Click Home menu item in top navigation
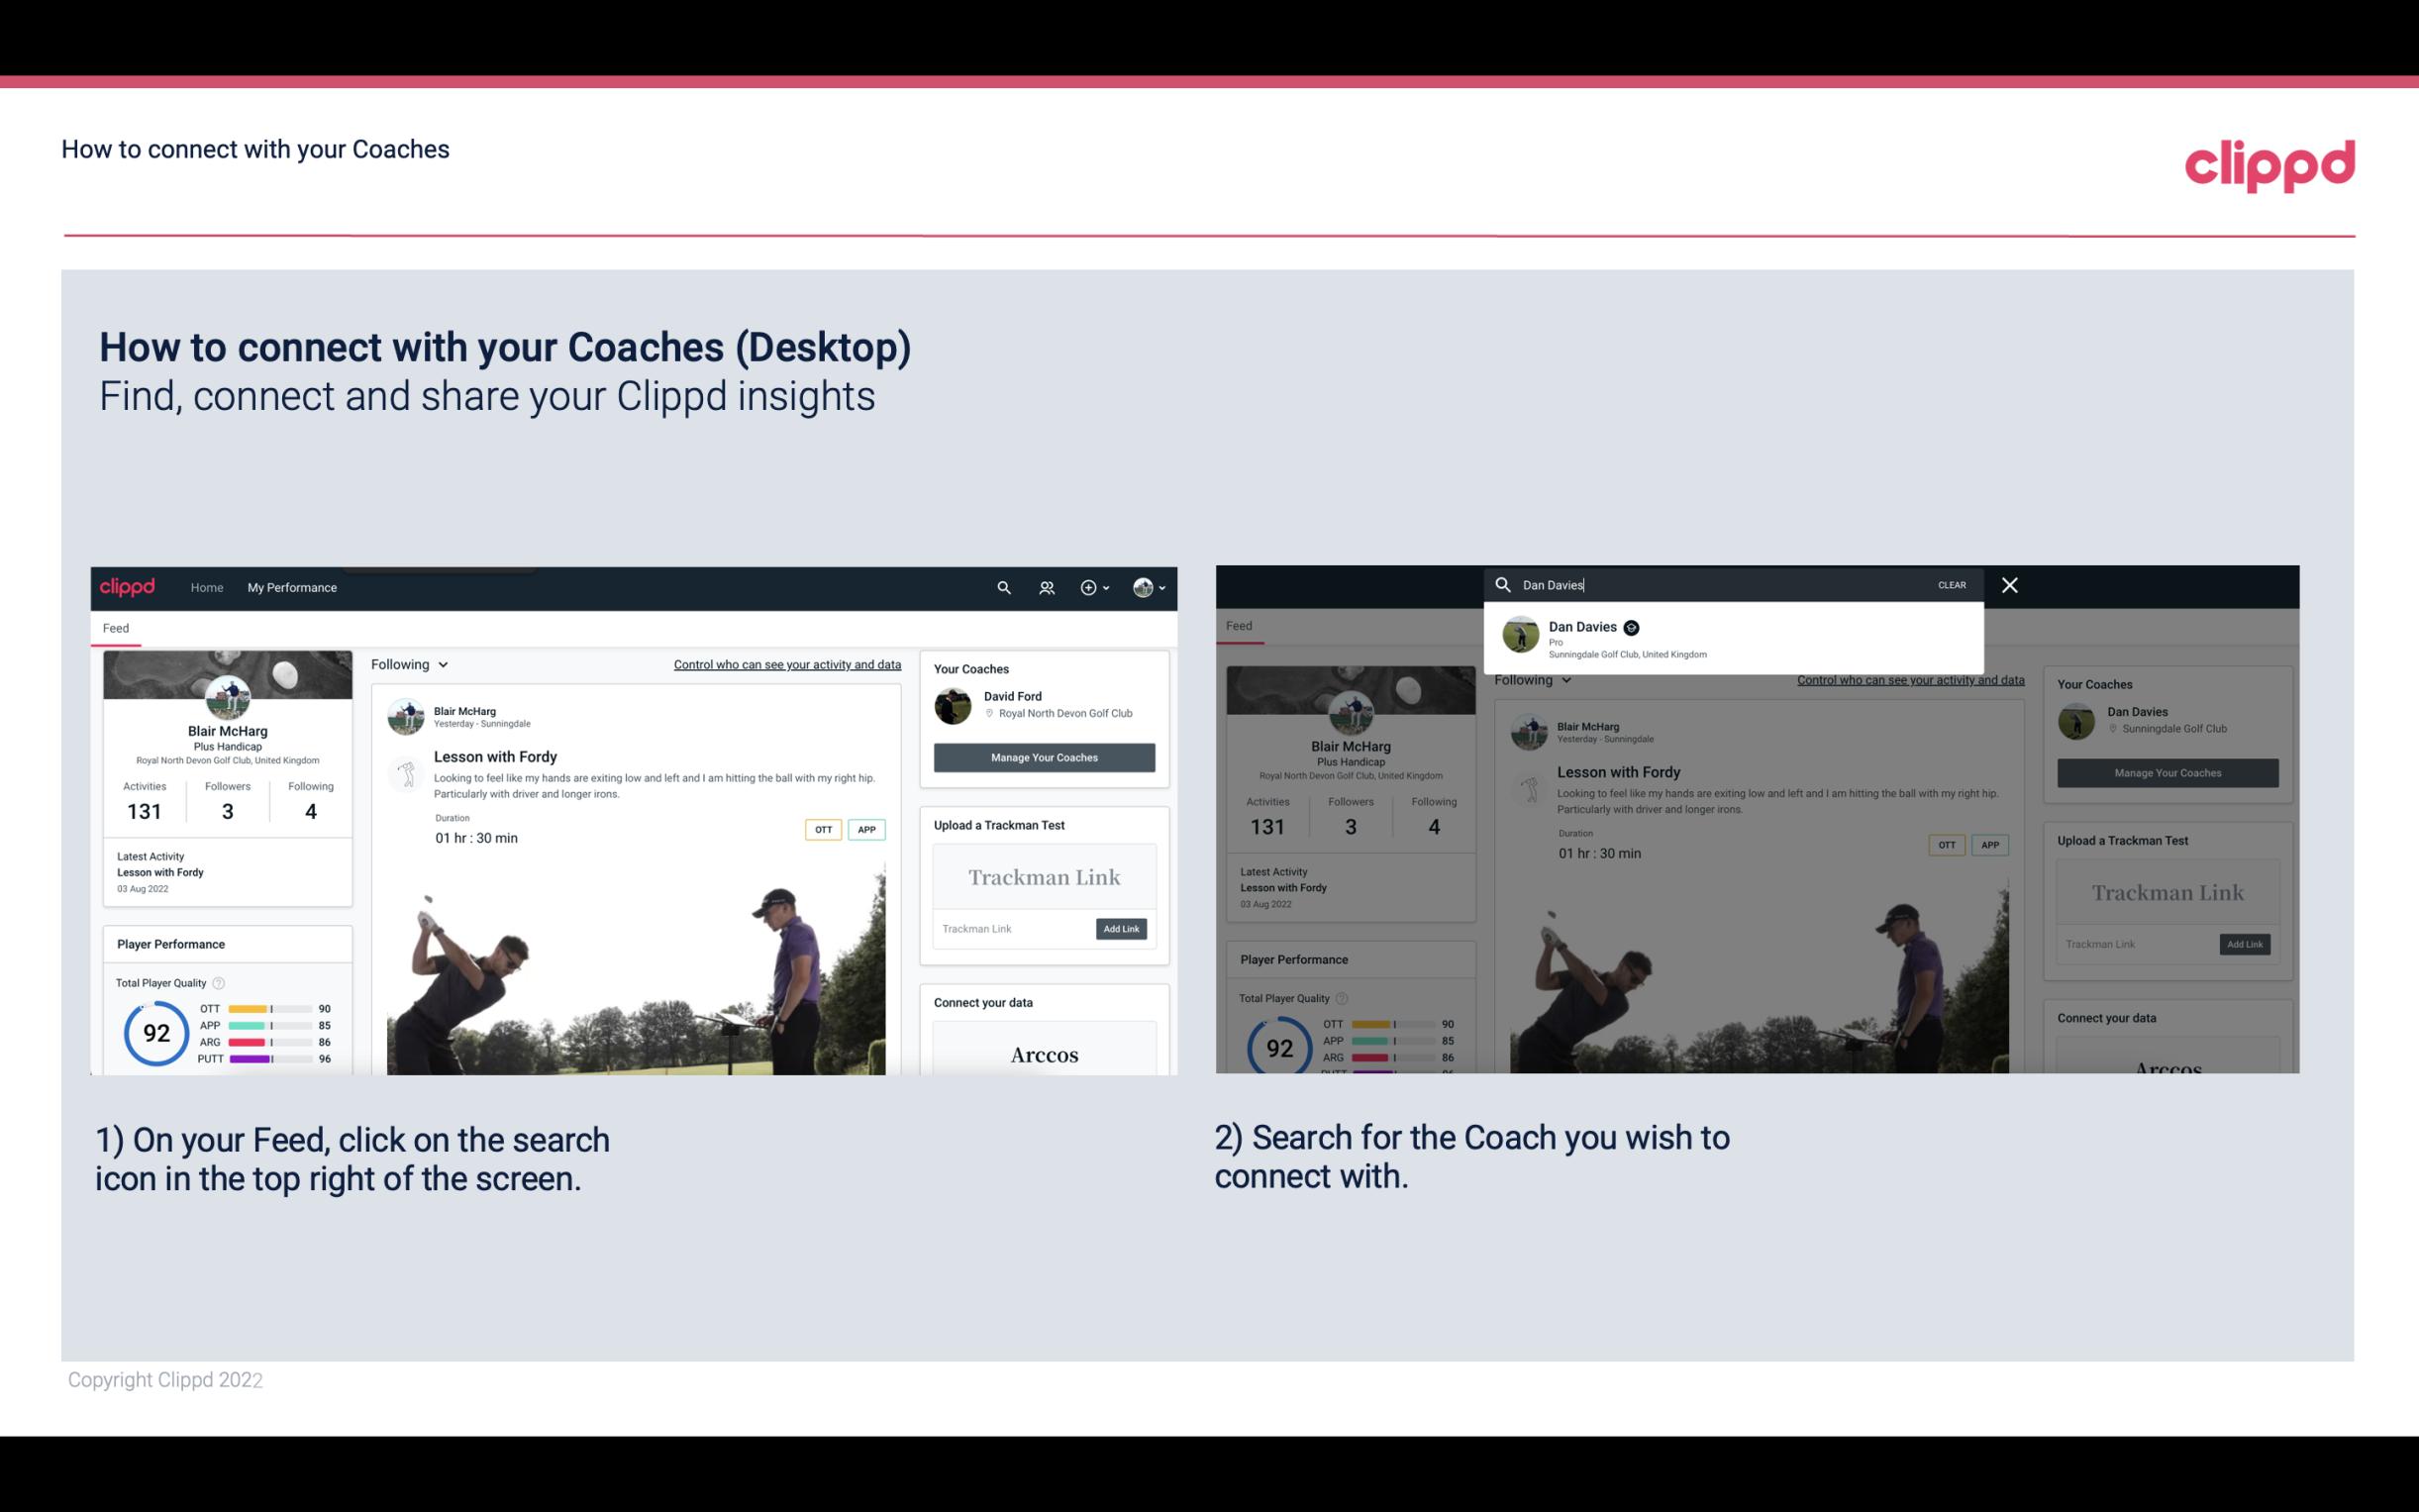This screenshot has height=1512, width=2419. point(207,587)
